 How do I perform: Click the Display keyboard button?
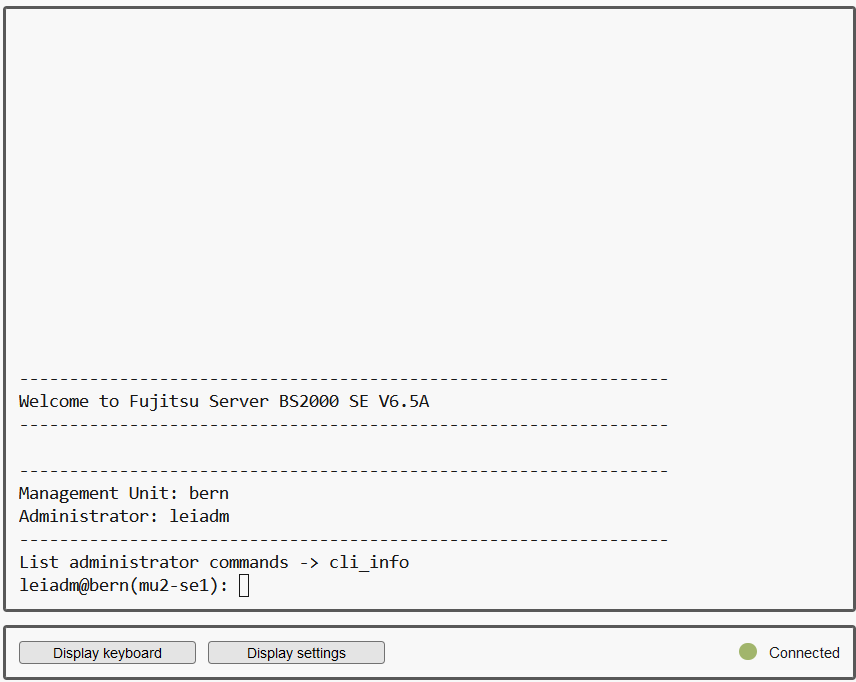pos(107,653)
